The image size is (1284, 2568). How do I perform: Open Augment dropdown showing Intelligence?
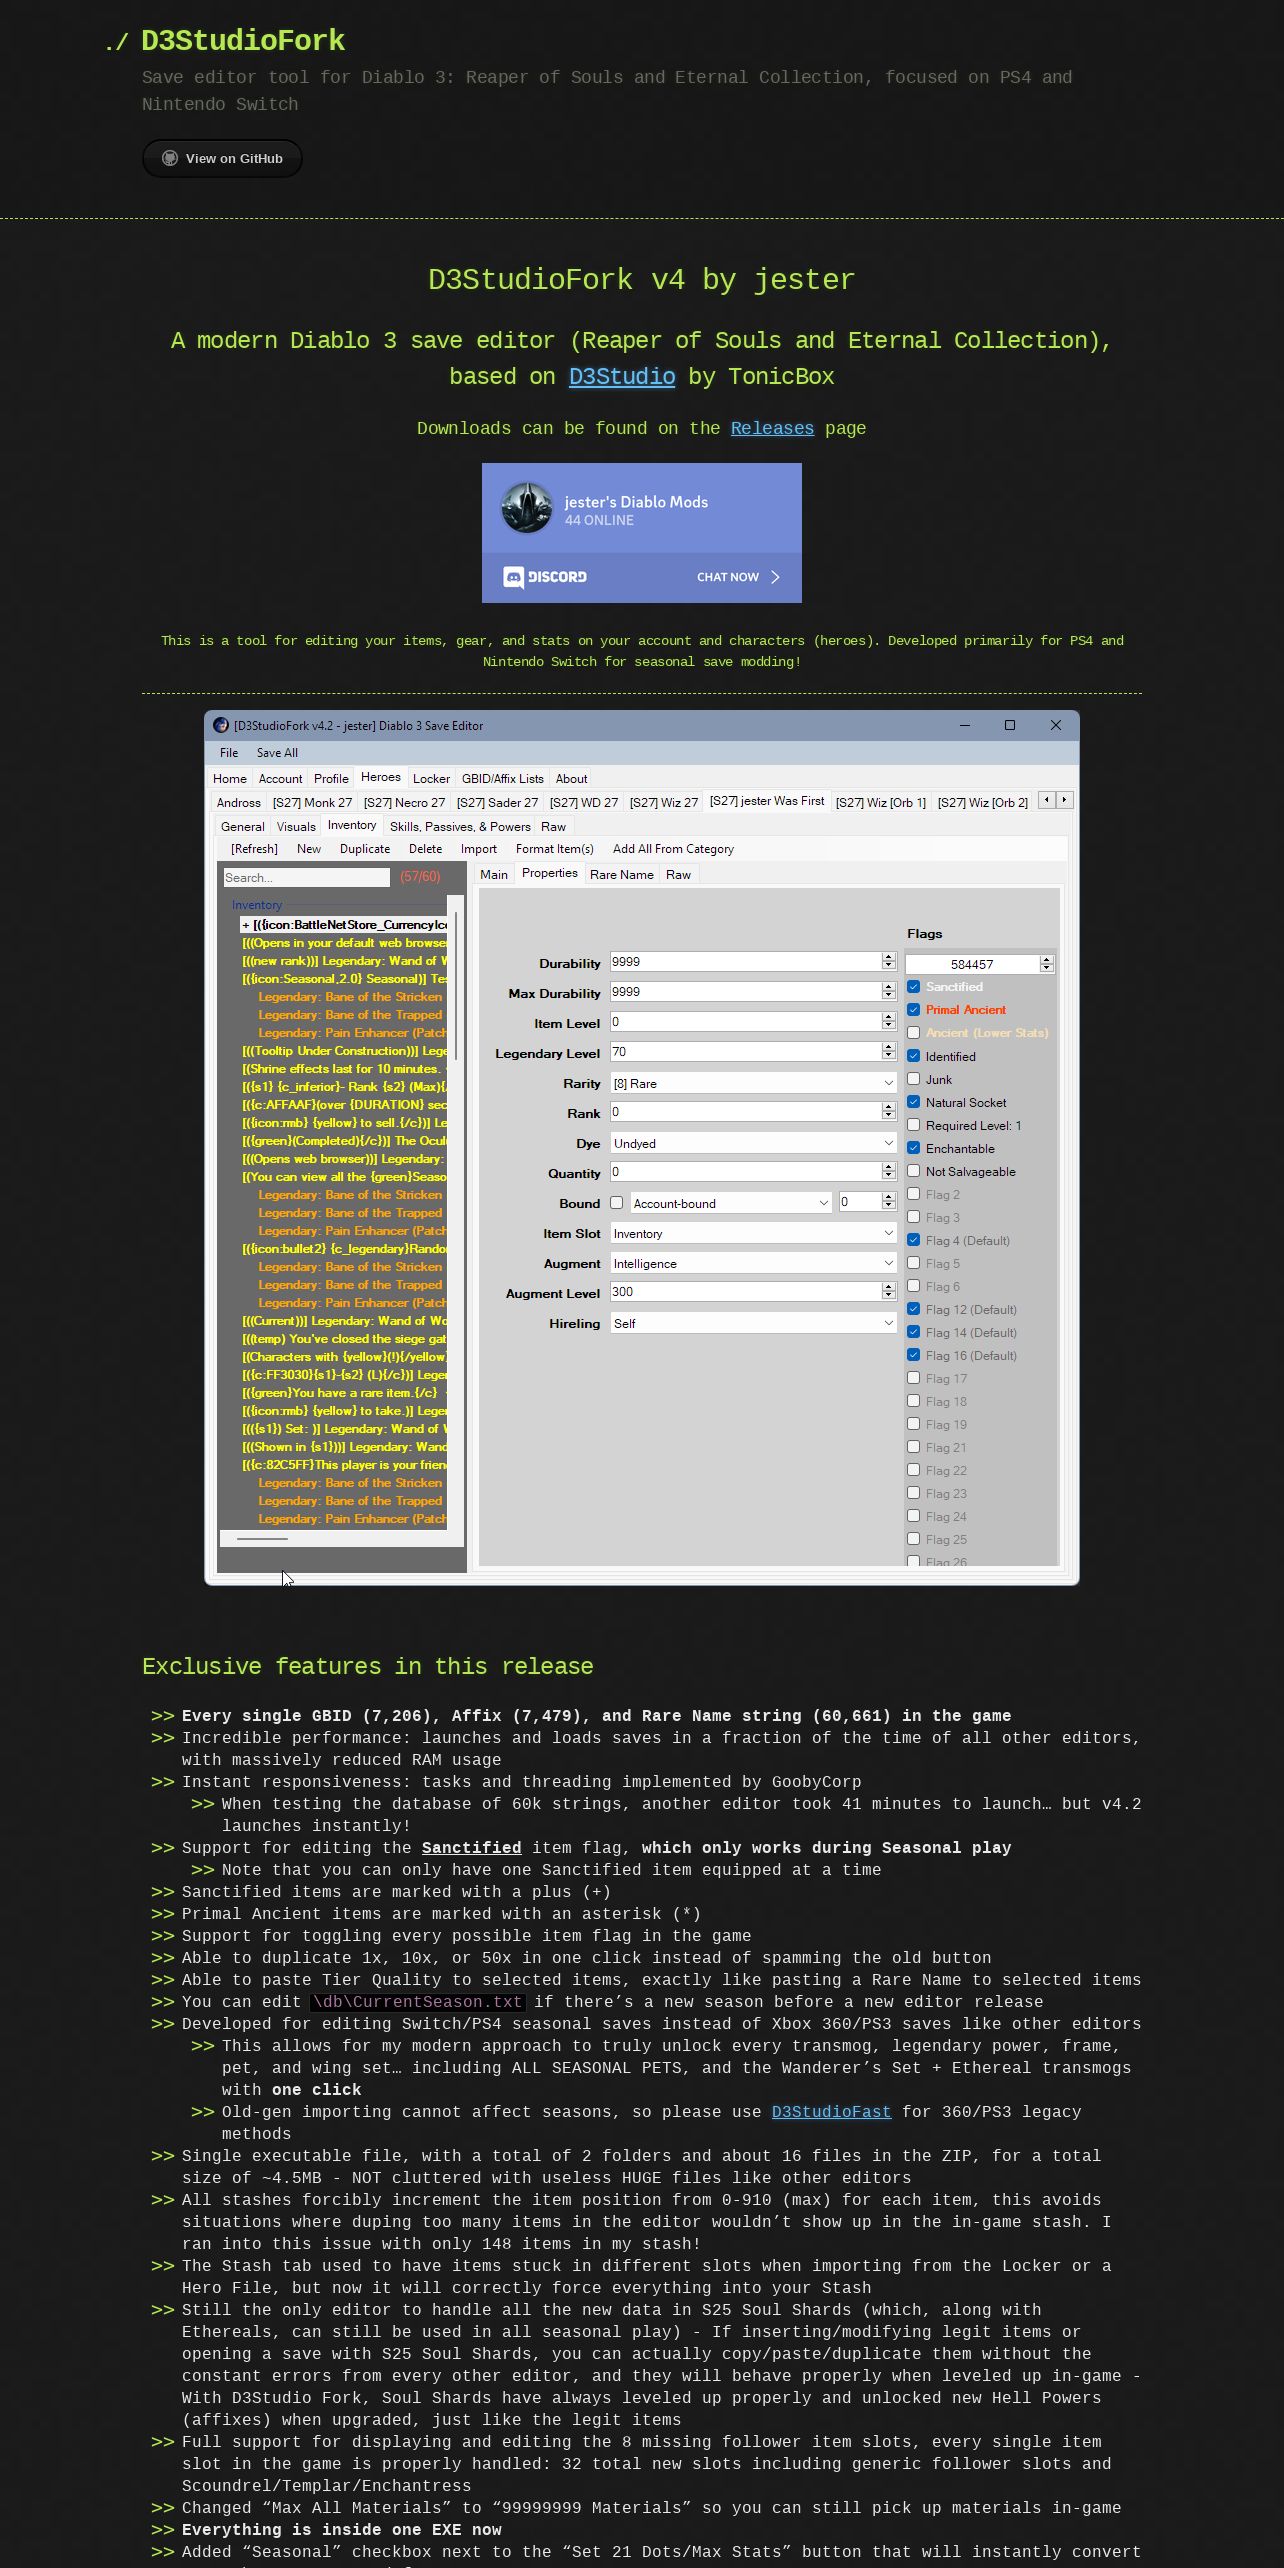point(753,1263)
